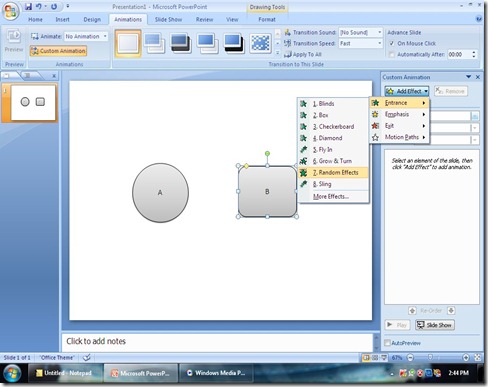
Task: Select the dissolve checkered transition thumbnail
Action: coord(260,43)
